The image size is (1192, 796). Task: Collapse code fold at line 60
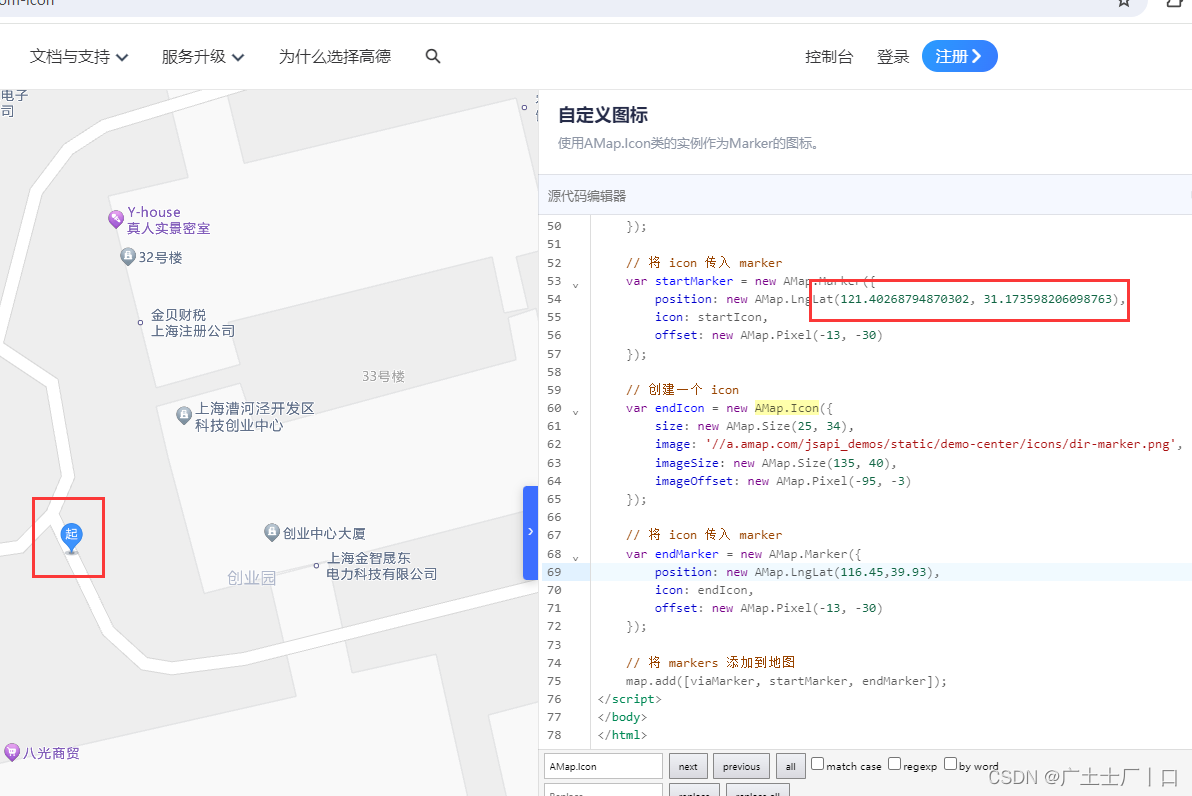click(575, 412)
